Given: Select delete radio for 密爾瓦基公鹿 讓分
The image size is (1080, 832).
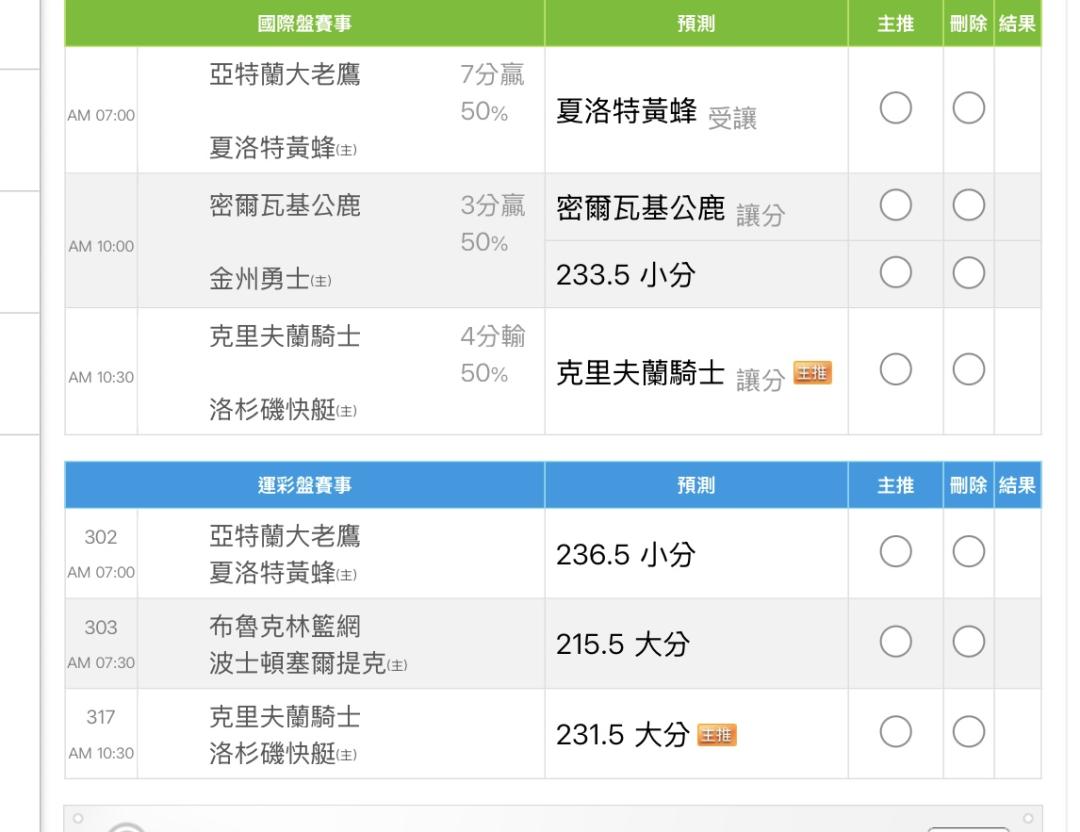Looking at the screenshot, I should point(968,207).
